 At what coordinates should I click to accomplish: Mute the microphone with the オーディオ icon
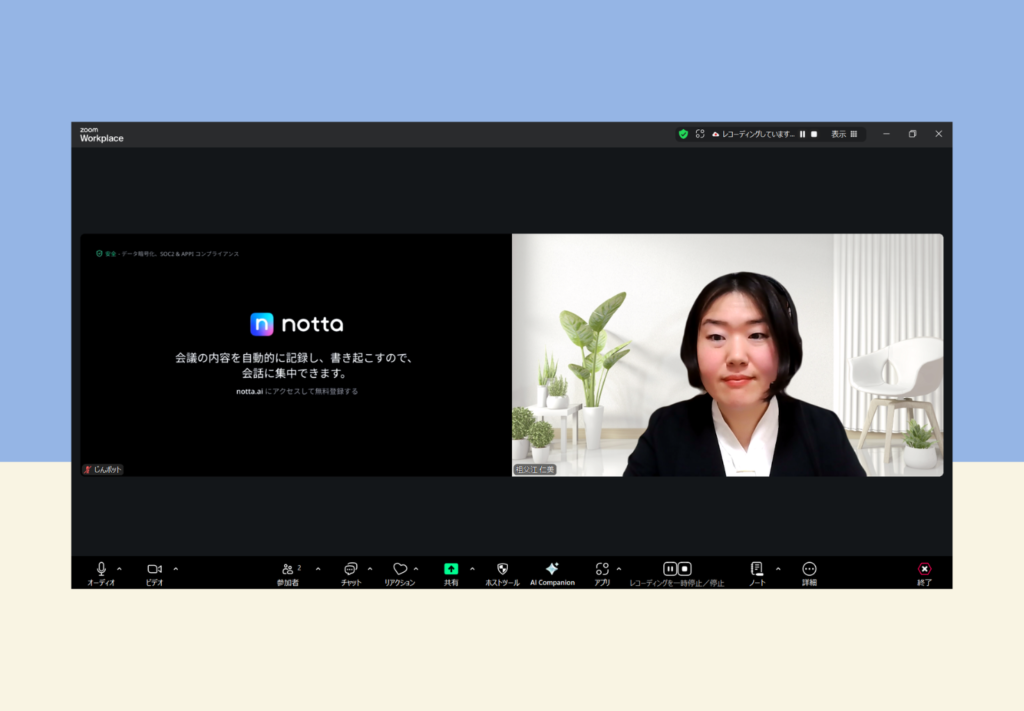point(101,569)
